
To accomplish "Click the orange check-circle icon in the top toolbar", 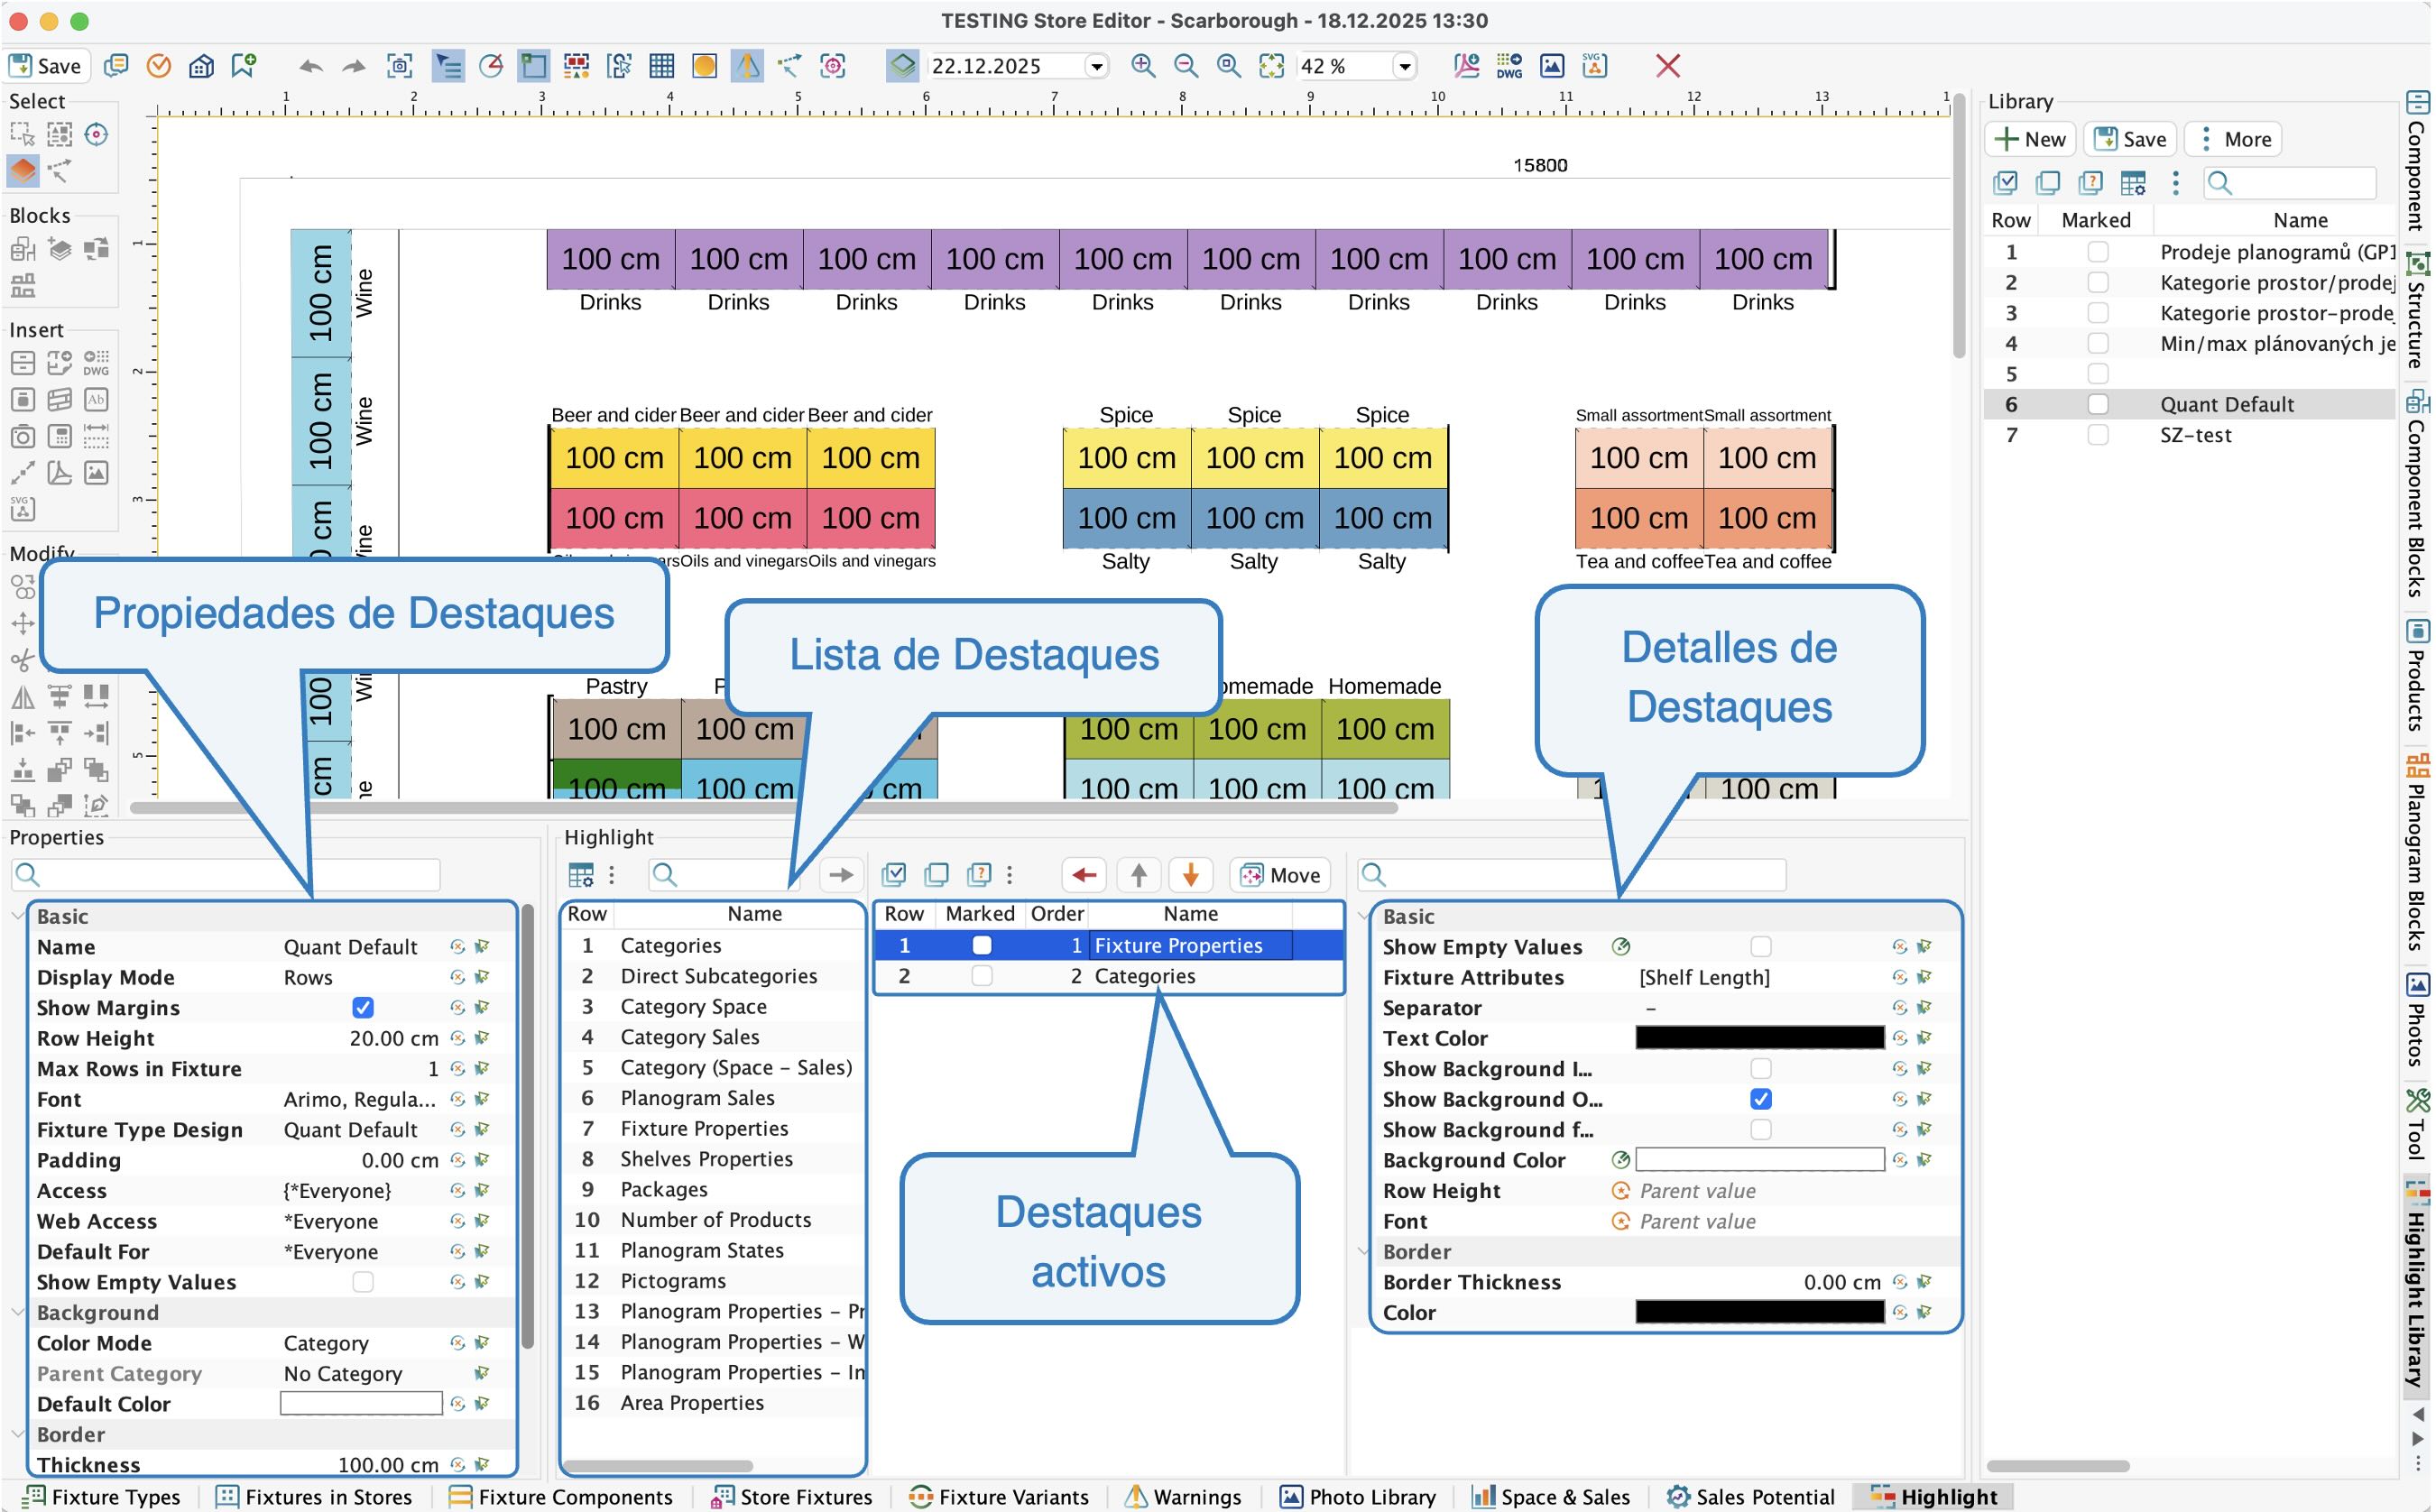I will 159,66.
